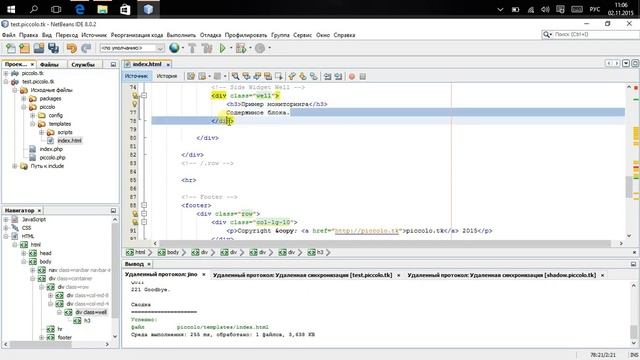Run the project with green play icon
640x360 pixels.
pos(222,48)
